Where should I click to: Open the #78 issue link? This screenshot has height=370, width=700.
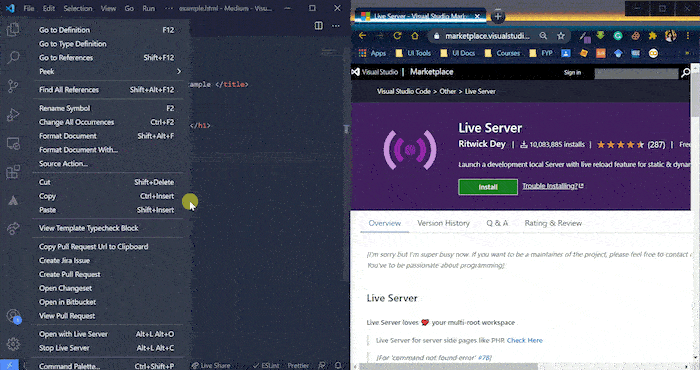484,358
